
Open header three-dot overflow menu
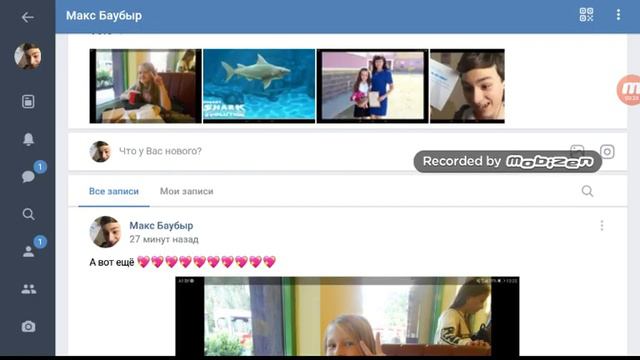618,15
